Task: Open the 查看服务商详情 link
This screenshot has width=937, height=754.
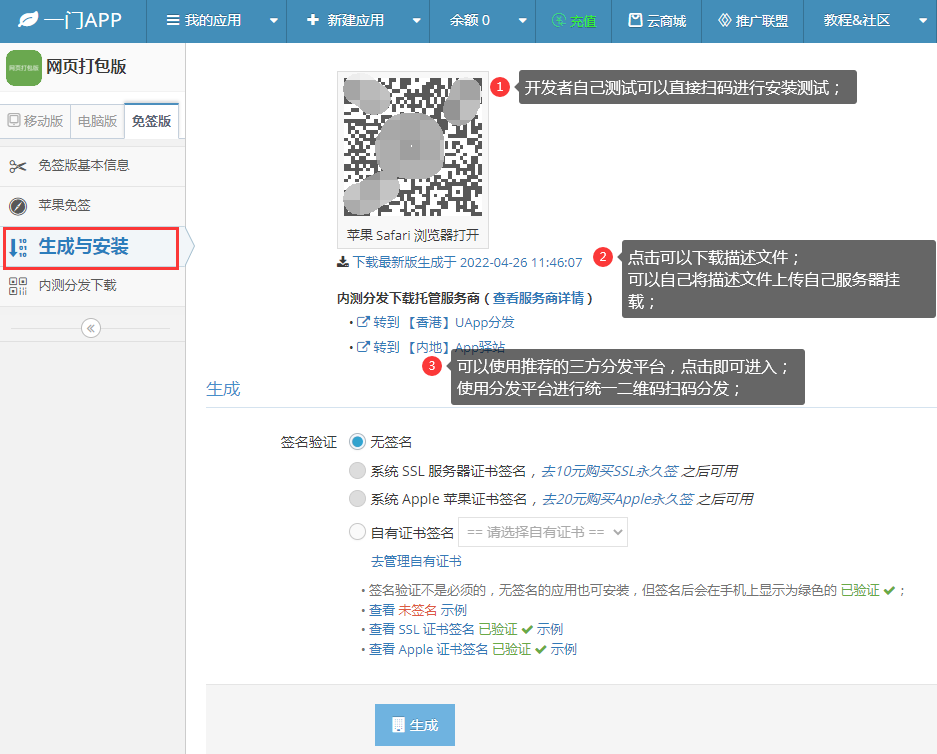Action: pos(538,298)
